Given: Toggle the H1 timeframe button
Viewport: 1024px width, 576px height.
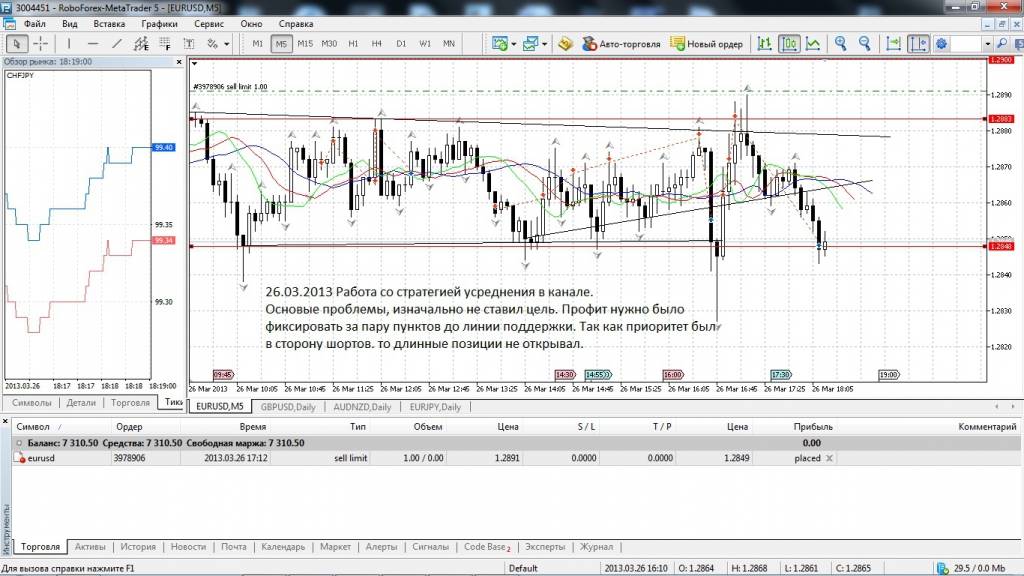Looking at the screenshot, I should [353, 44].
